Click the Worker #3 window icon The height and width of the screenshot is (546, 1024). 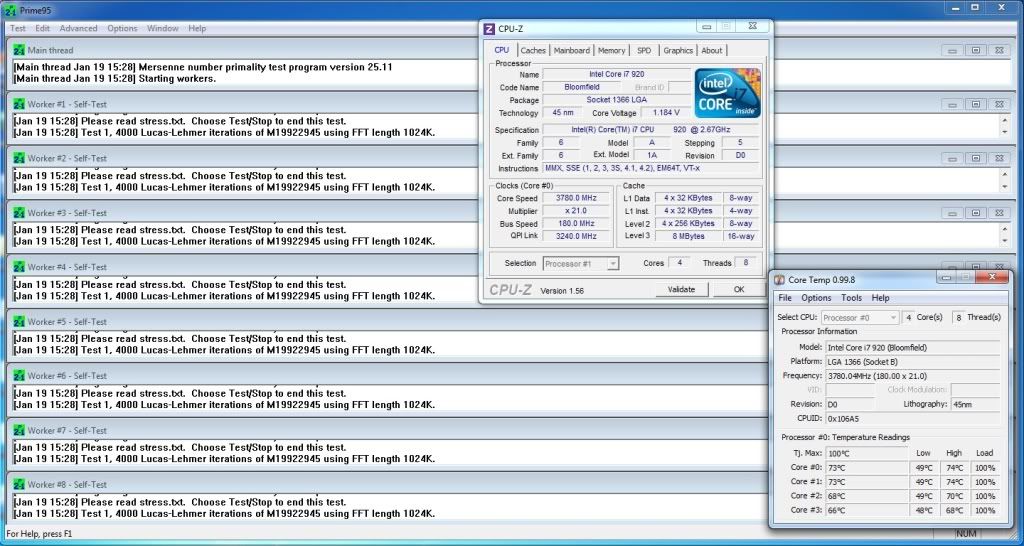coord(19,213)
